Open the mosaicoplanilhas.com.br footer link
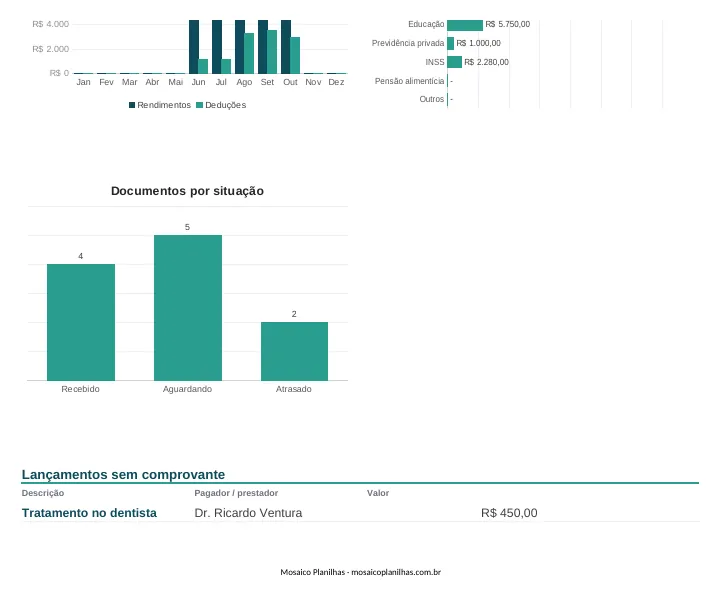 point(396,572)
